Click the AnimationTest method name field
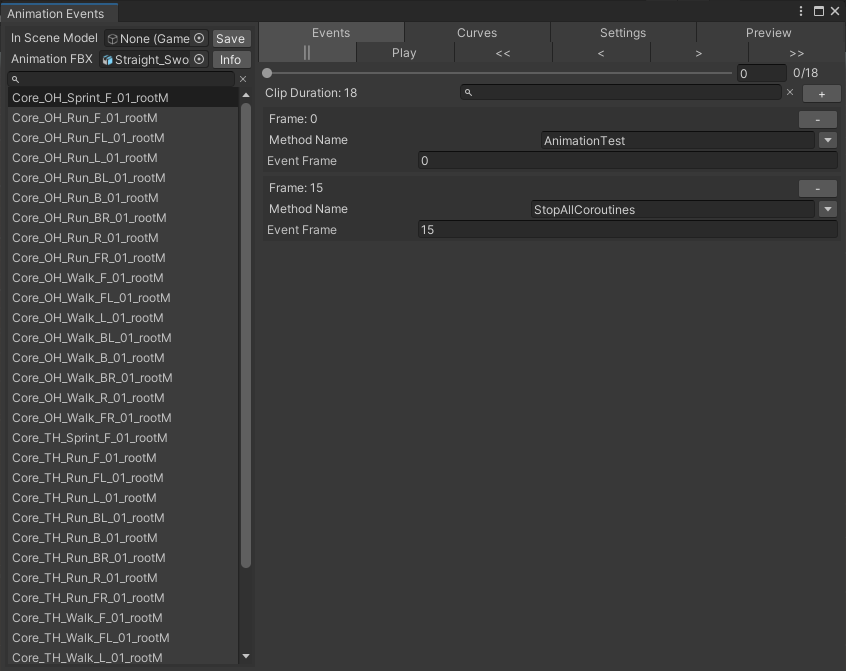The width and height of the screenshot is (846, 671). (x=678, y=140)
